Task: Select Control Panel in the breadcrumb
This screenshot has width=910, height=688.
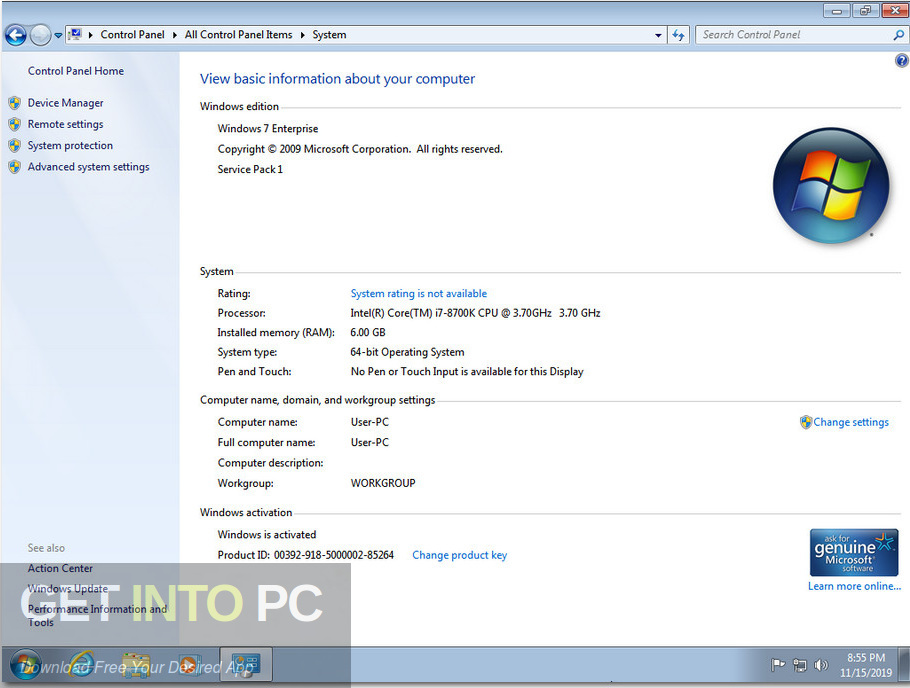Action: (132, 35)
